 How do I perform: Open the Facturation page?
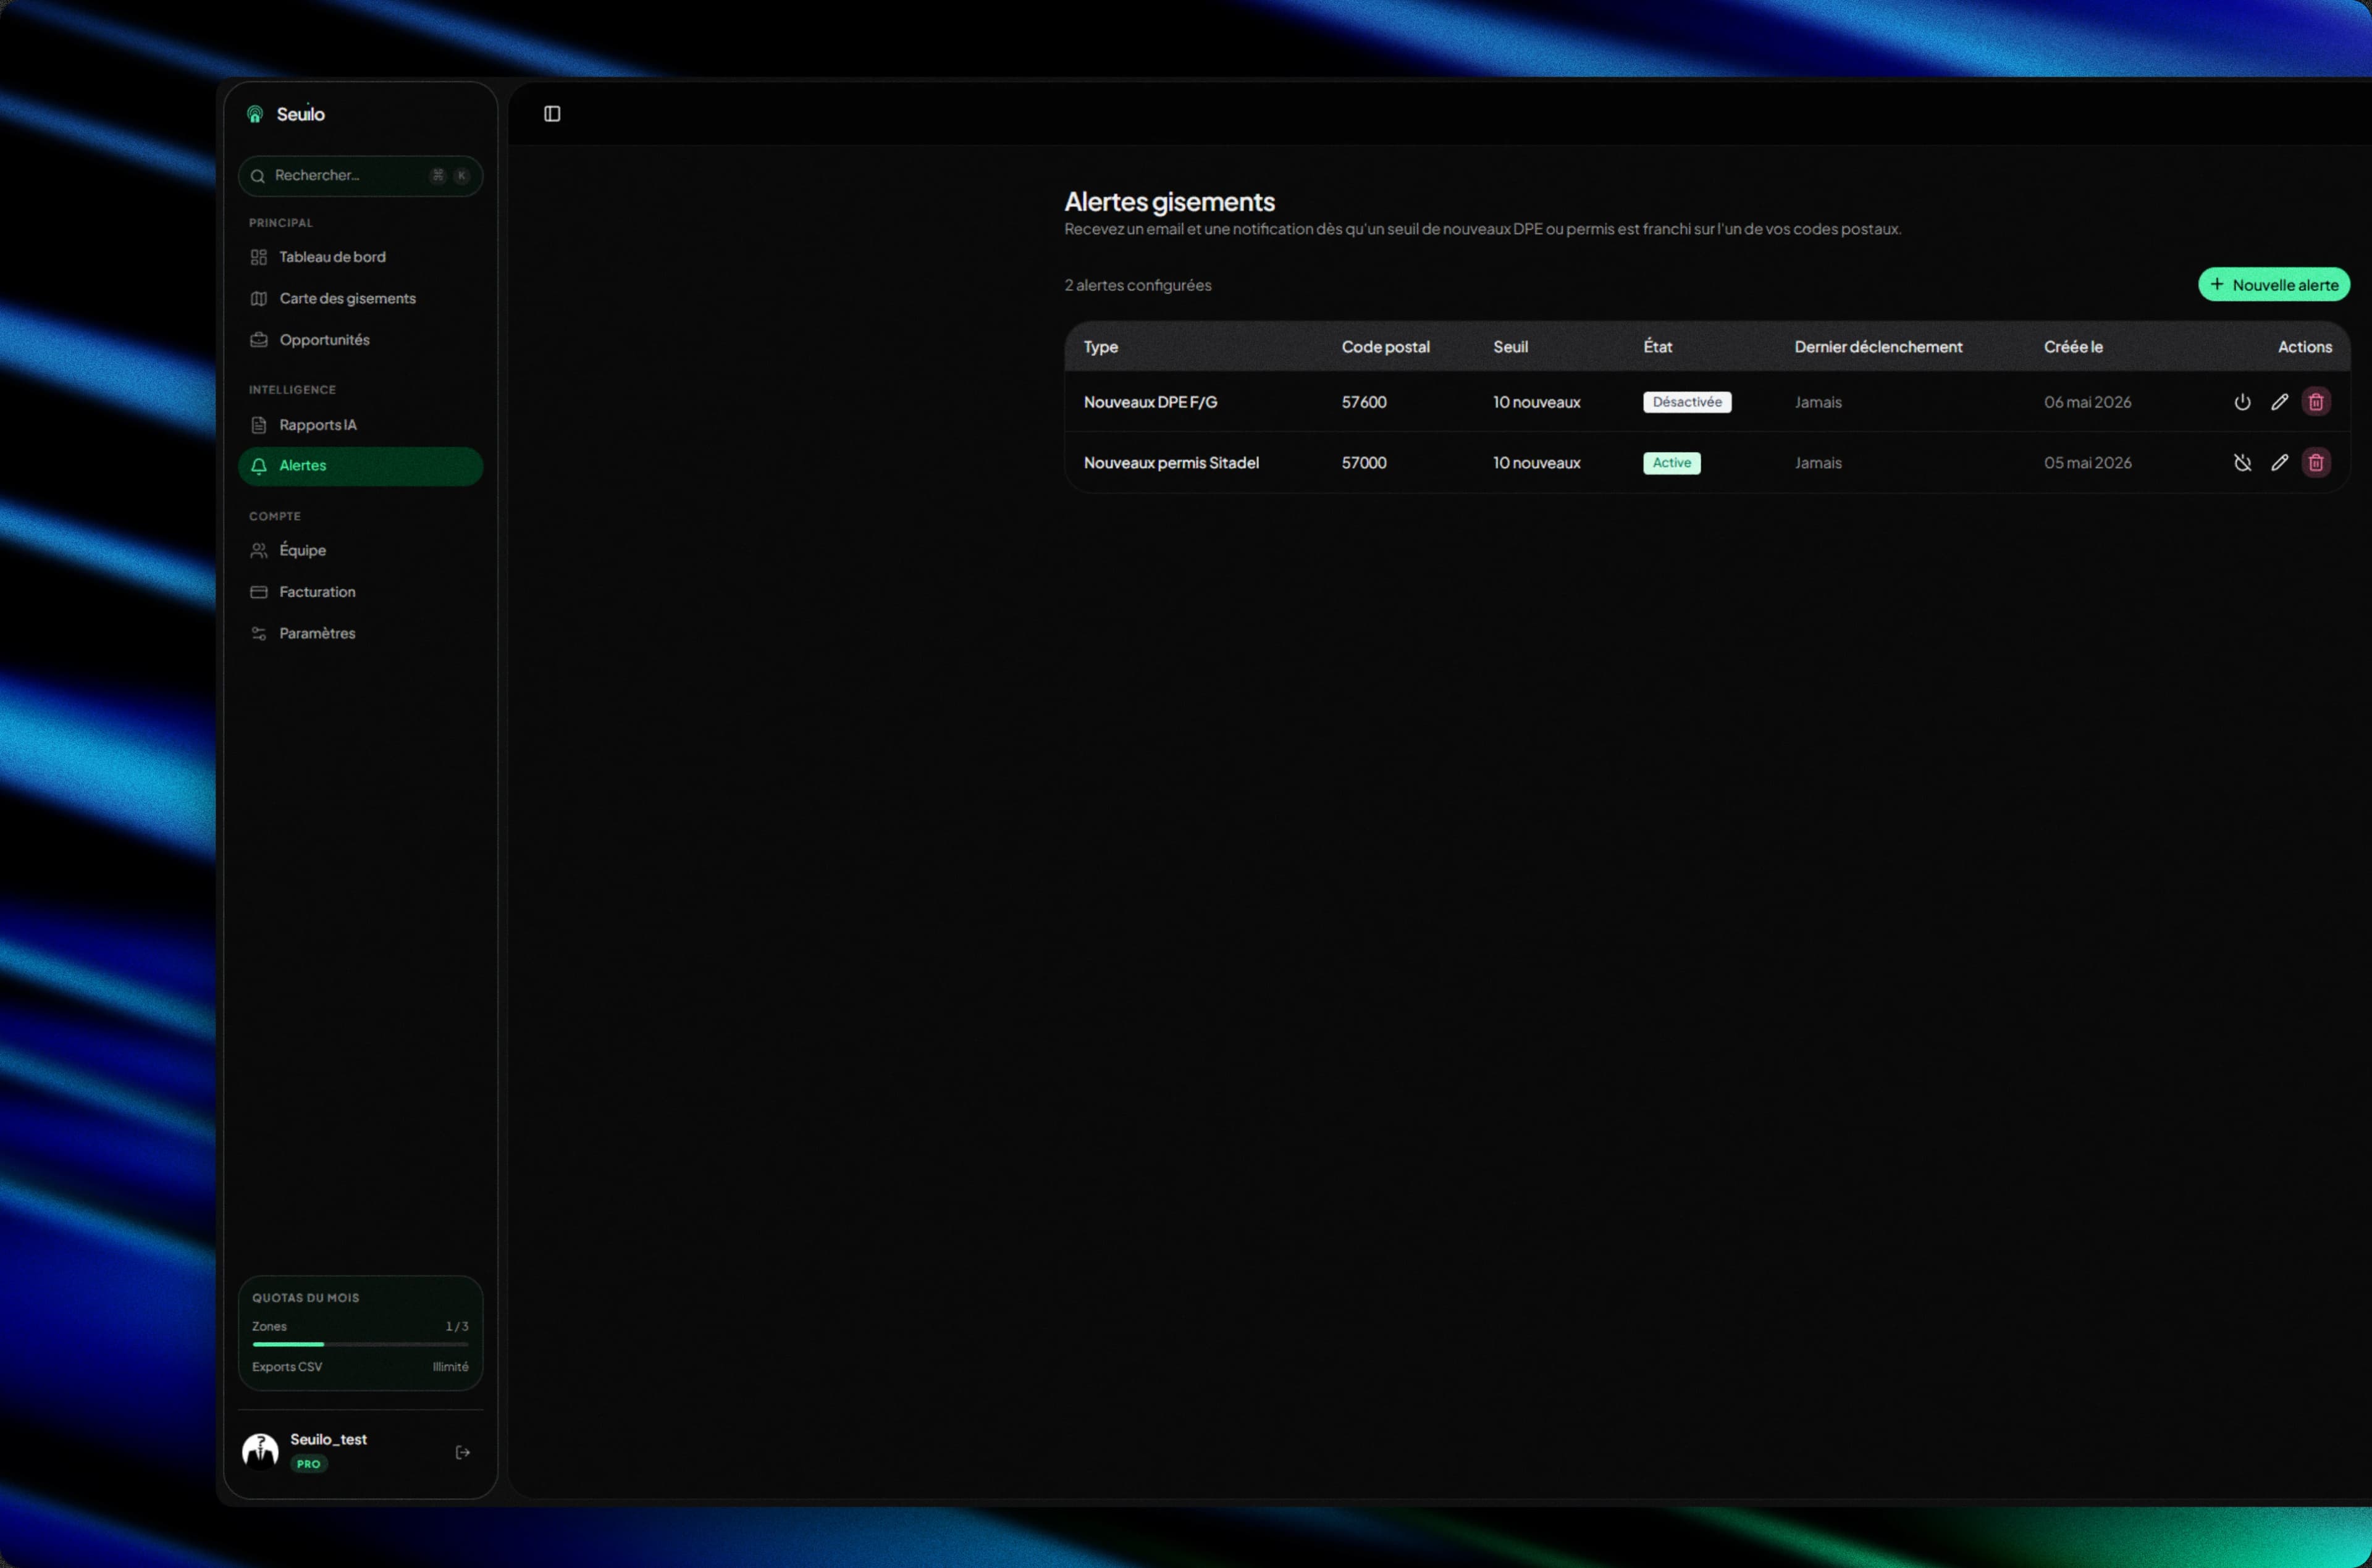point(361,592)
